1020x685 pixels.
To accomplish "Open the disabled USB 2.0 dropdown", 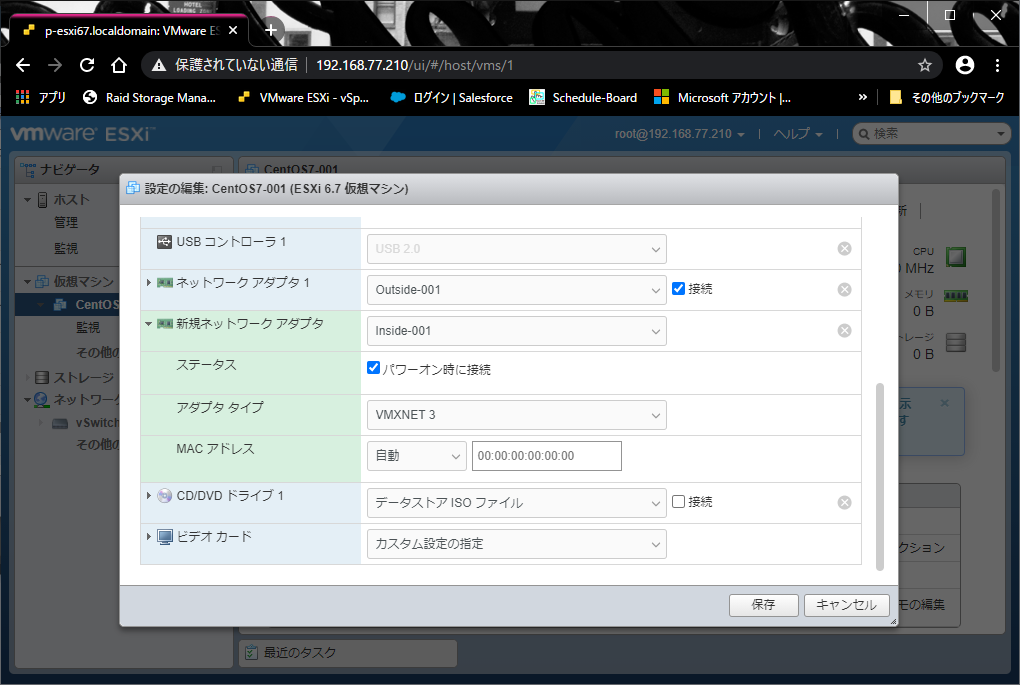I will pyautogui.click(x=517, y=248).
